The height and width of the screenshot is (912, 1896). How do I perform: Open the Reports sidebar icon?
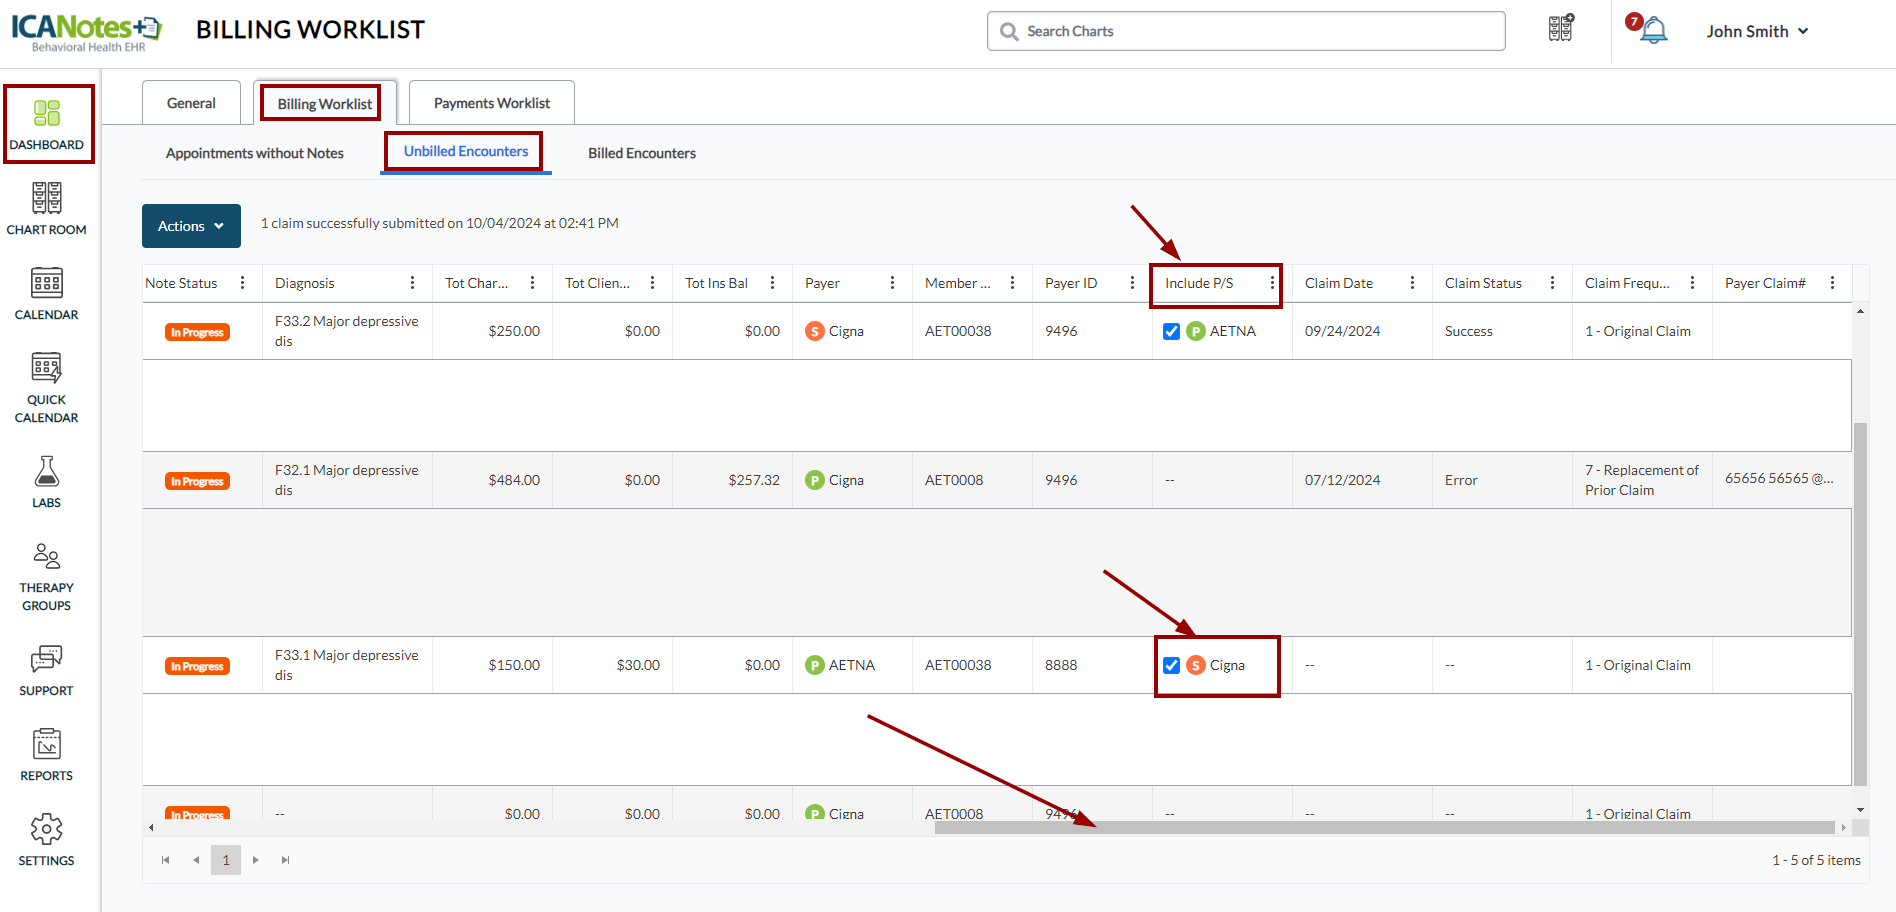click(46, 754)
